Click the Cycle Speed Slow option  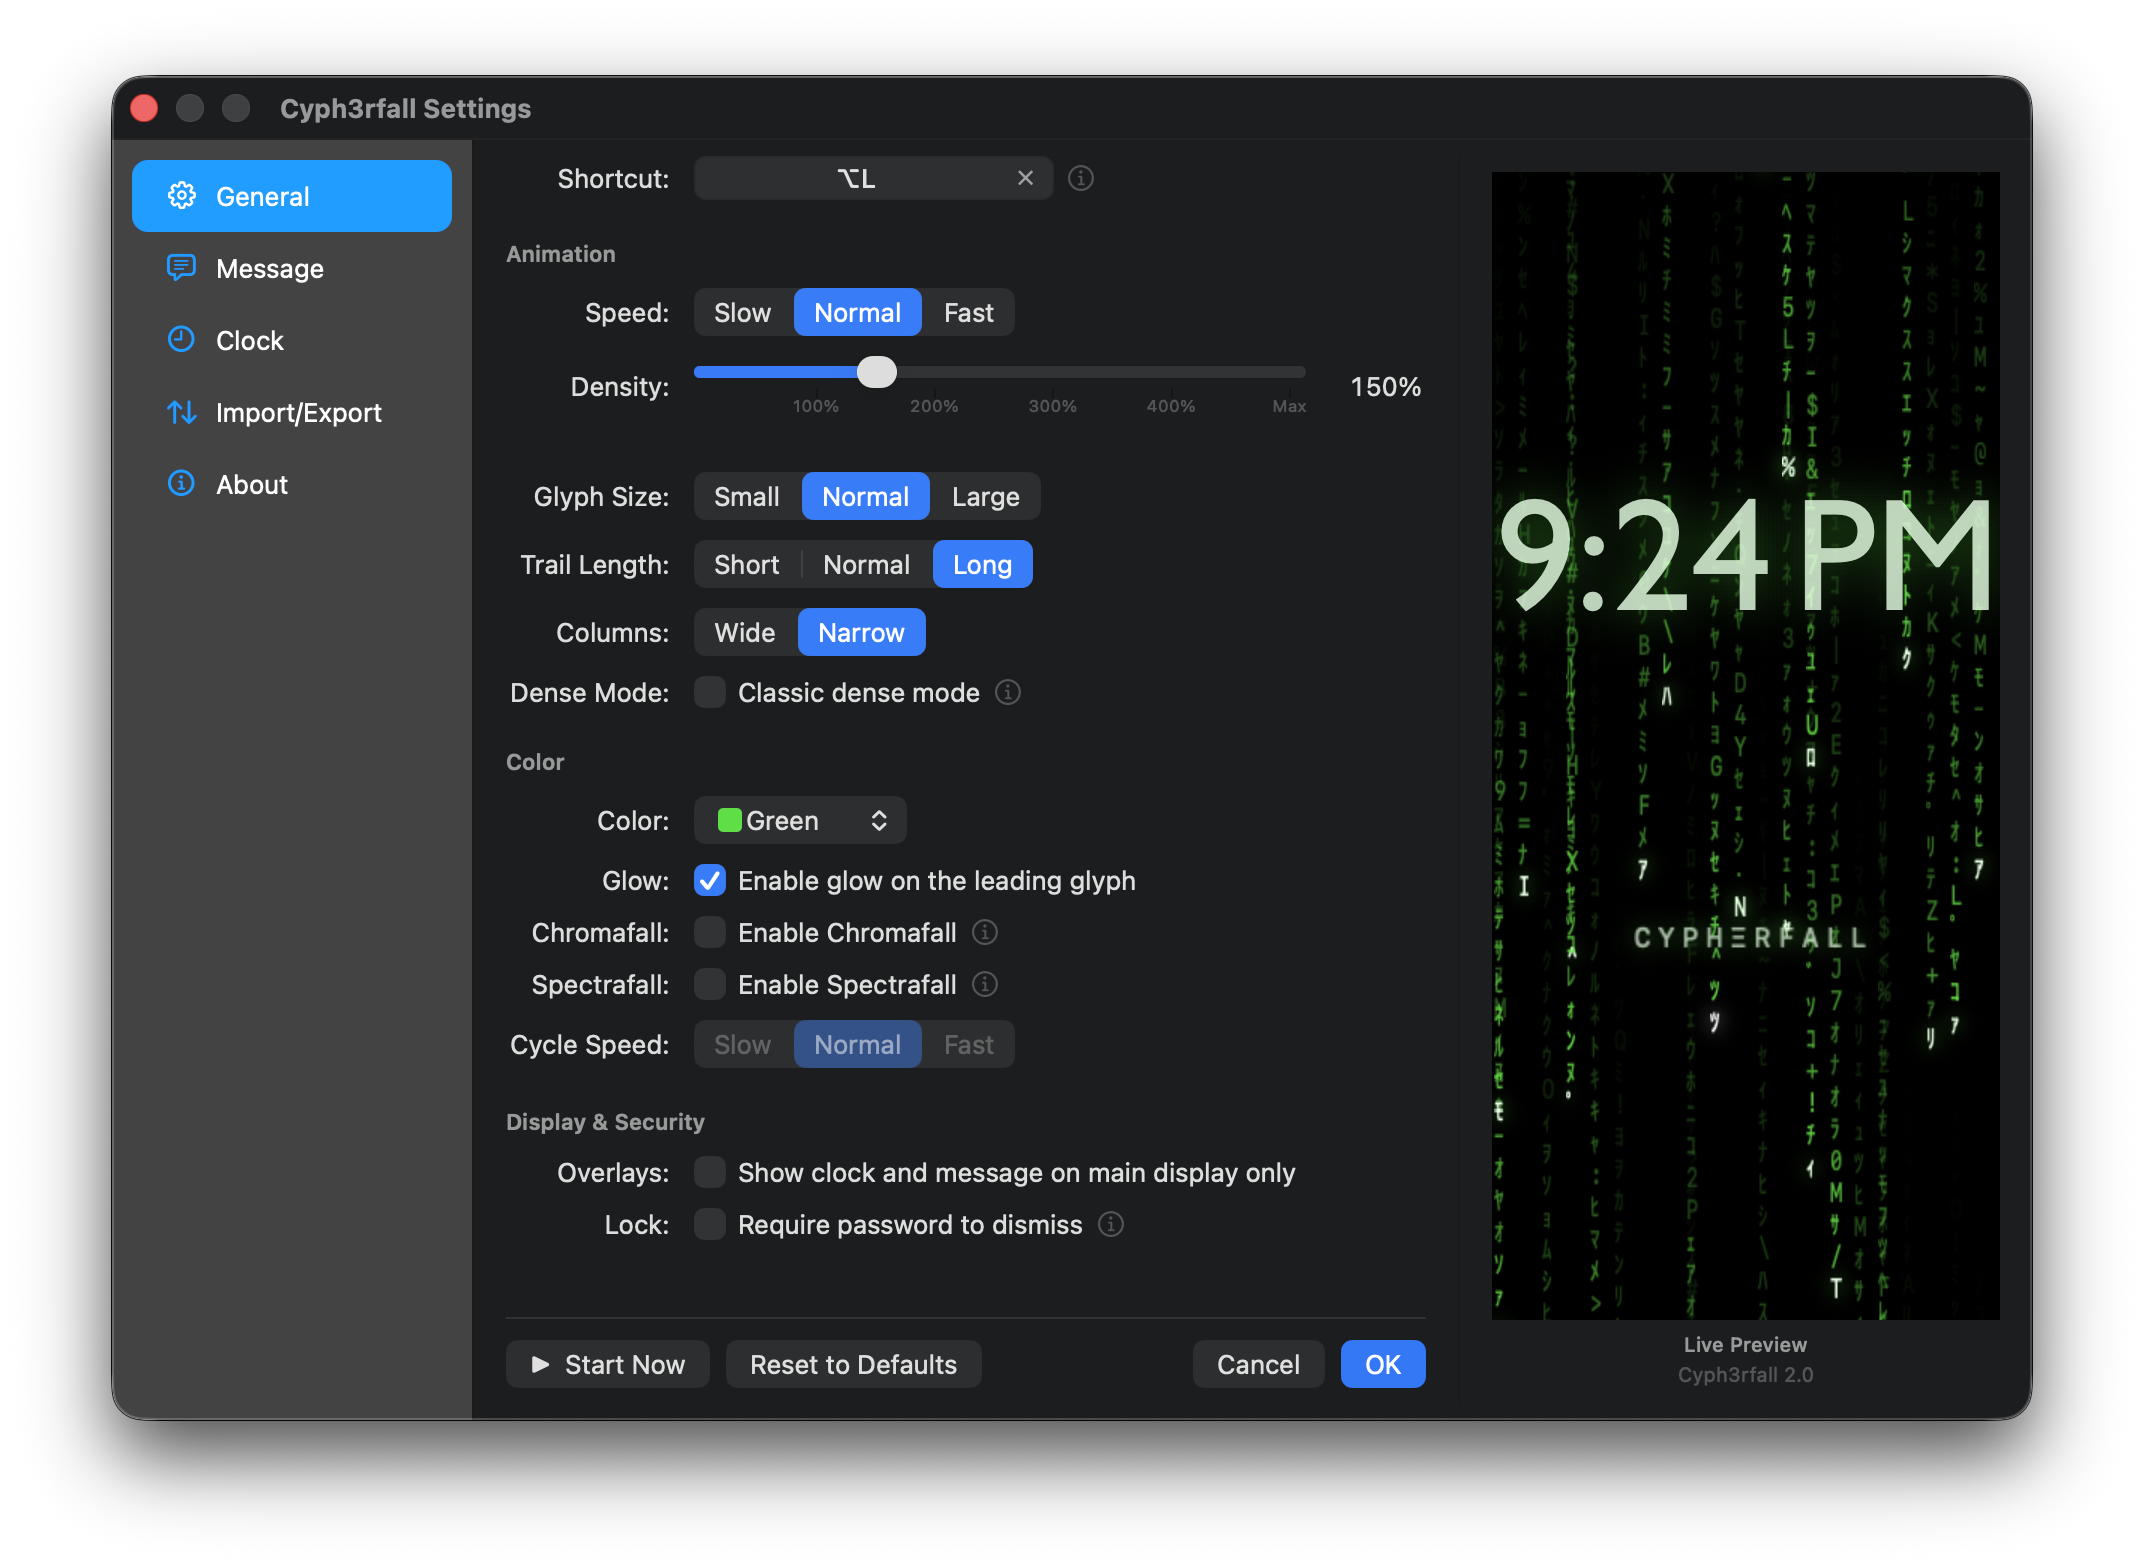(x=743, y=1044)
